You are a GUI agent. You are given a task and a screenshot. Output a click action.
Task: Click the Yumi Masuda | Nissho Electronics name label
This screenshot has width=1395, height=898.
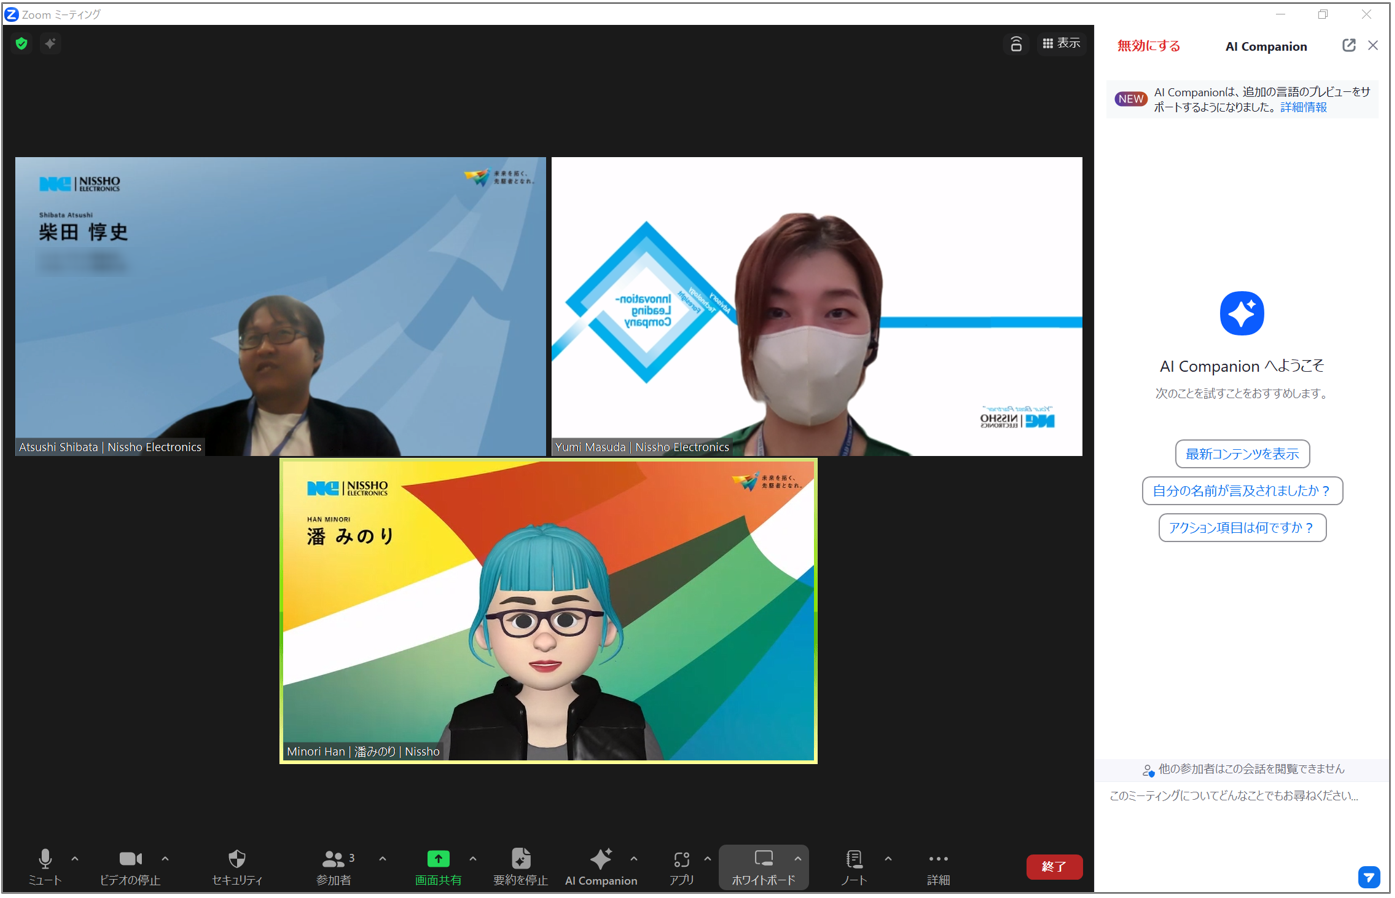(x=642, y=447)
